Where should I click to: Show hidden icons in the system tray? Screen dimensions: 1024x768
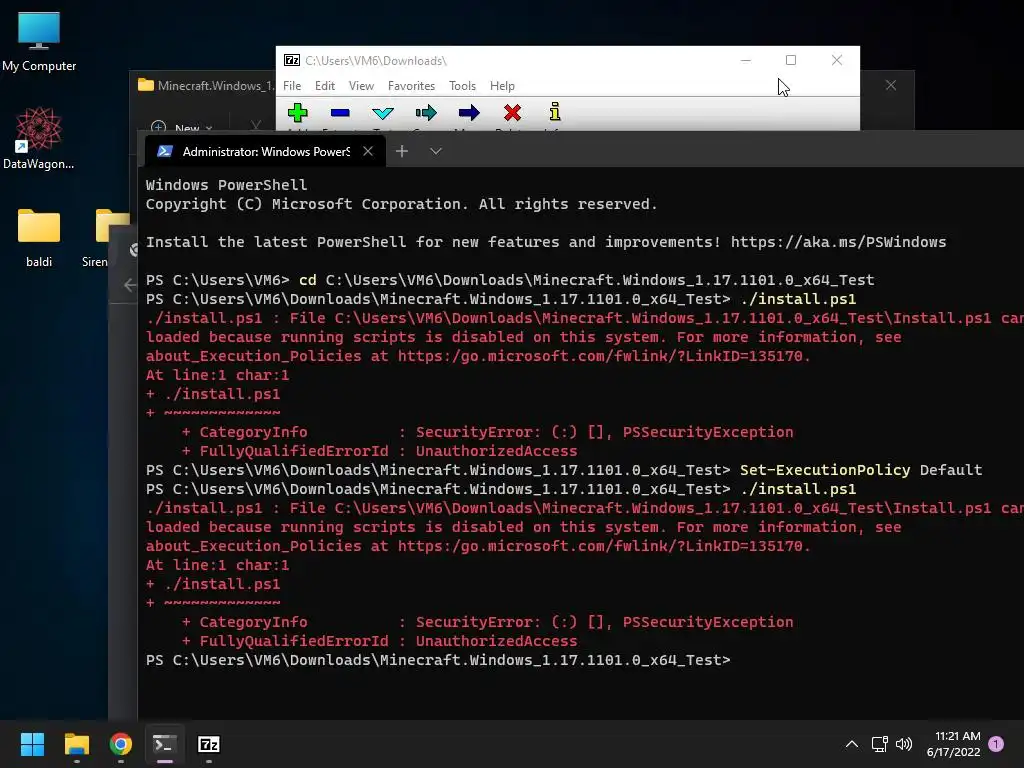click(x=852, y=744)
